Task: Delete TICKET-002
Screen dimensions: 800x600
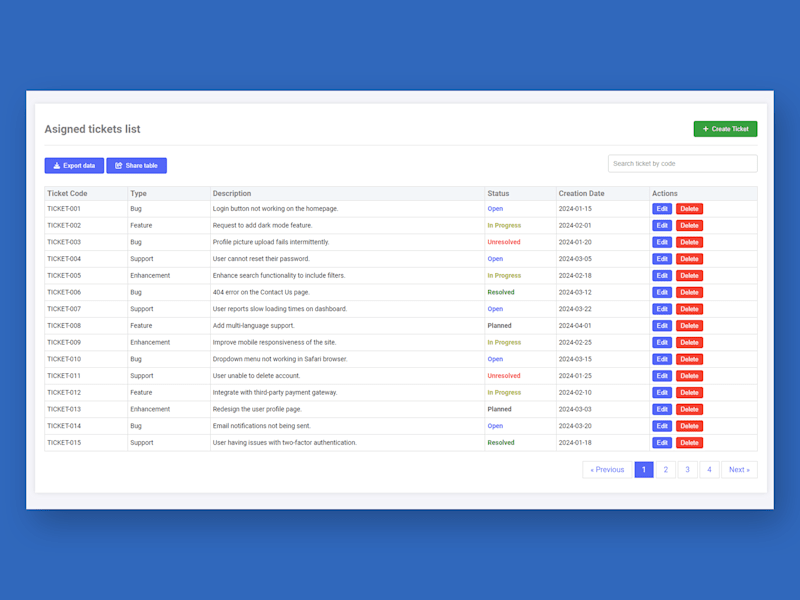Action: [689, 226]
